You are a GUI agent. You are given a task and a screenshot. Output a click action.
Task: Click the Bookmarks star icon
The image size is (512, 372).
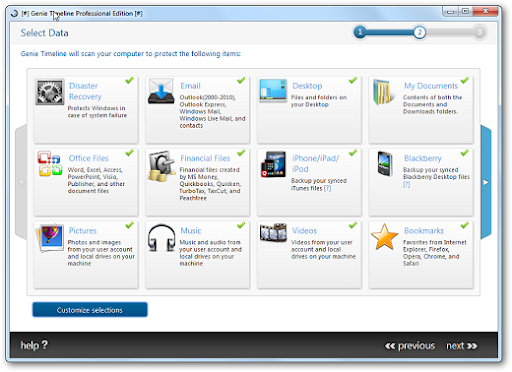click(x=385, y=237)
